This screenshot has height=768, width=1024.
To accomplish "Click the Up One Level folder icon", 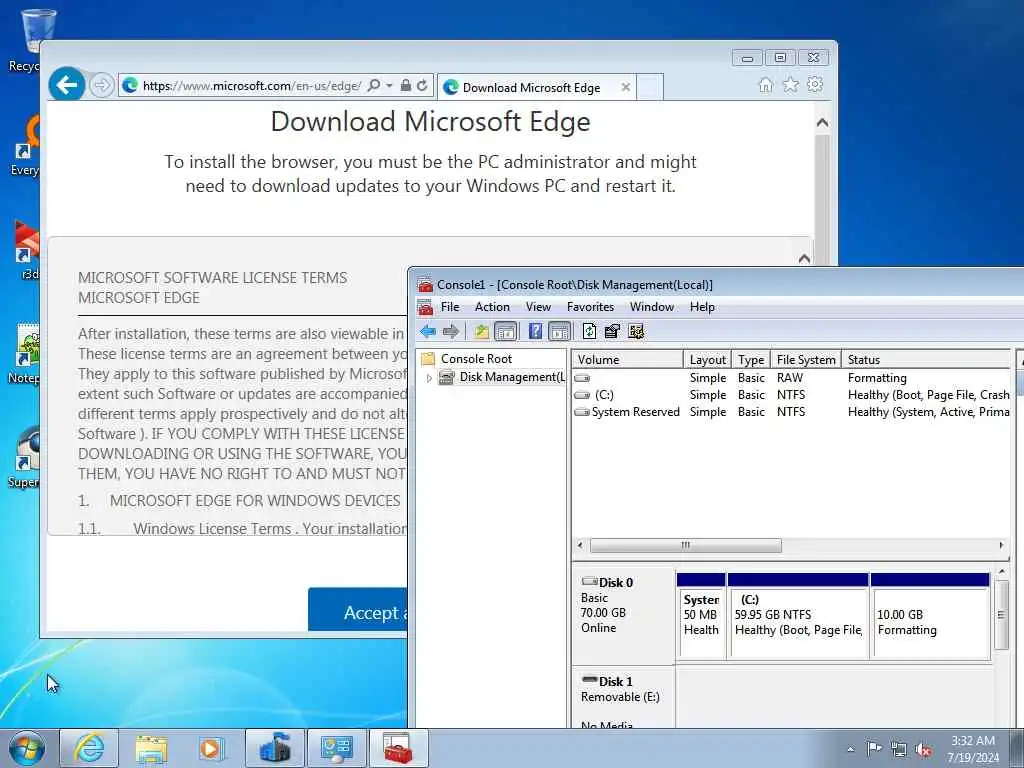I will (x=482, y=332).
